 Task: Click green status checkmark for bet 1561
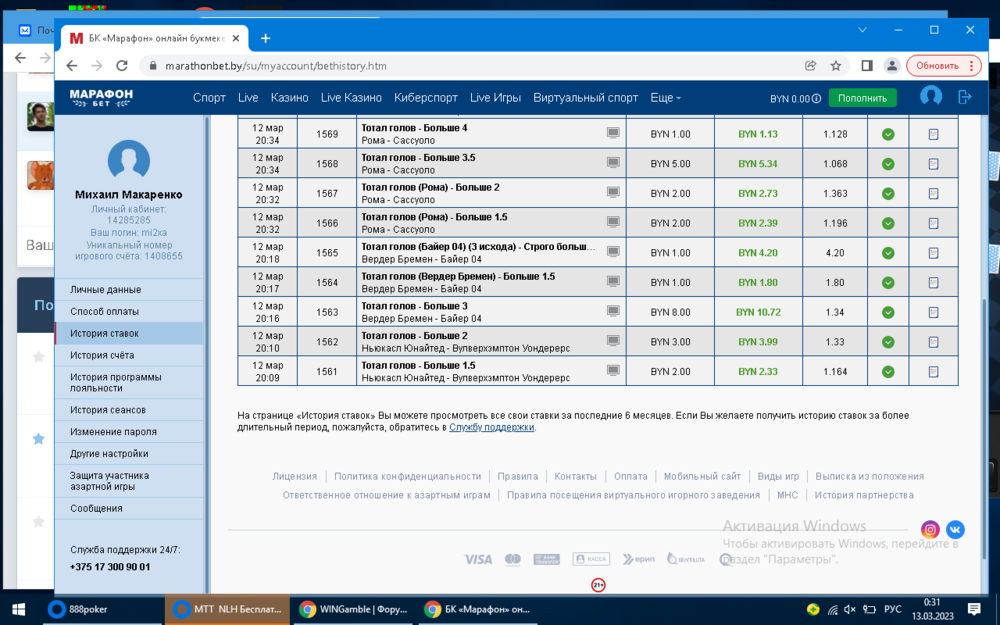[x=888, y=372]
